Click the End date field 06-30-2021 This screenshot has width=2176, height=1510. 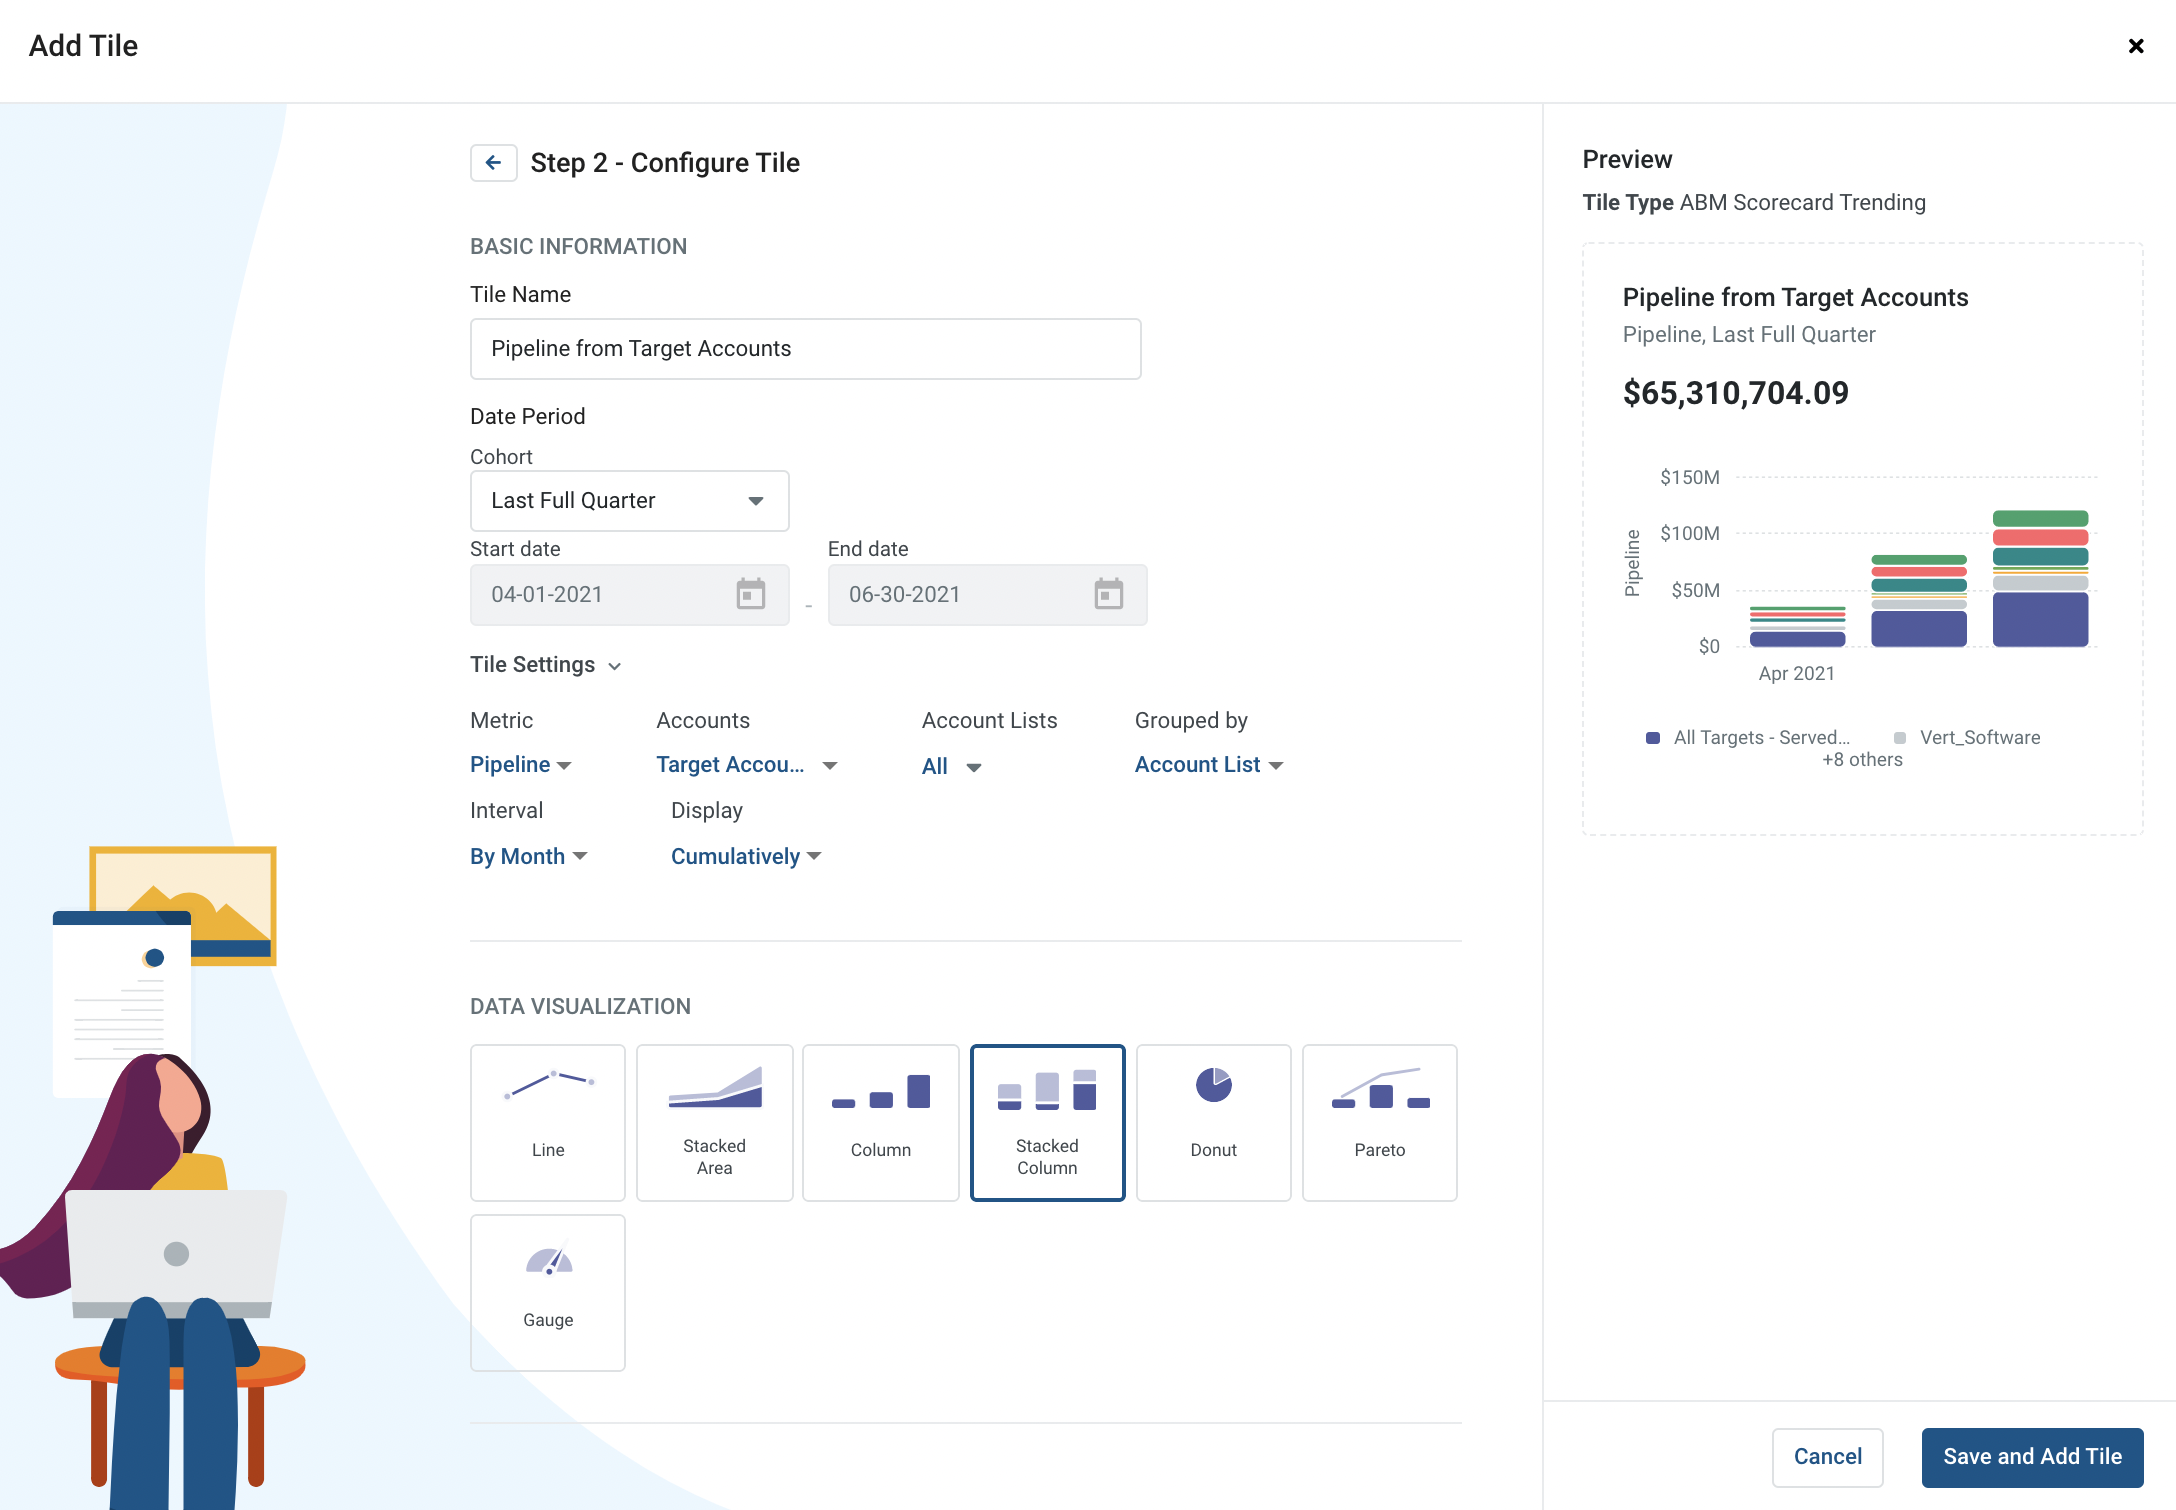[x=988, y=595]
